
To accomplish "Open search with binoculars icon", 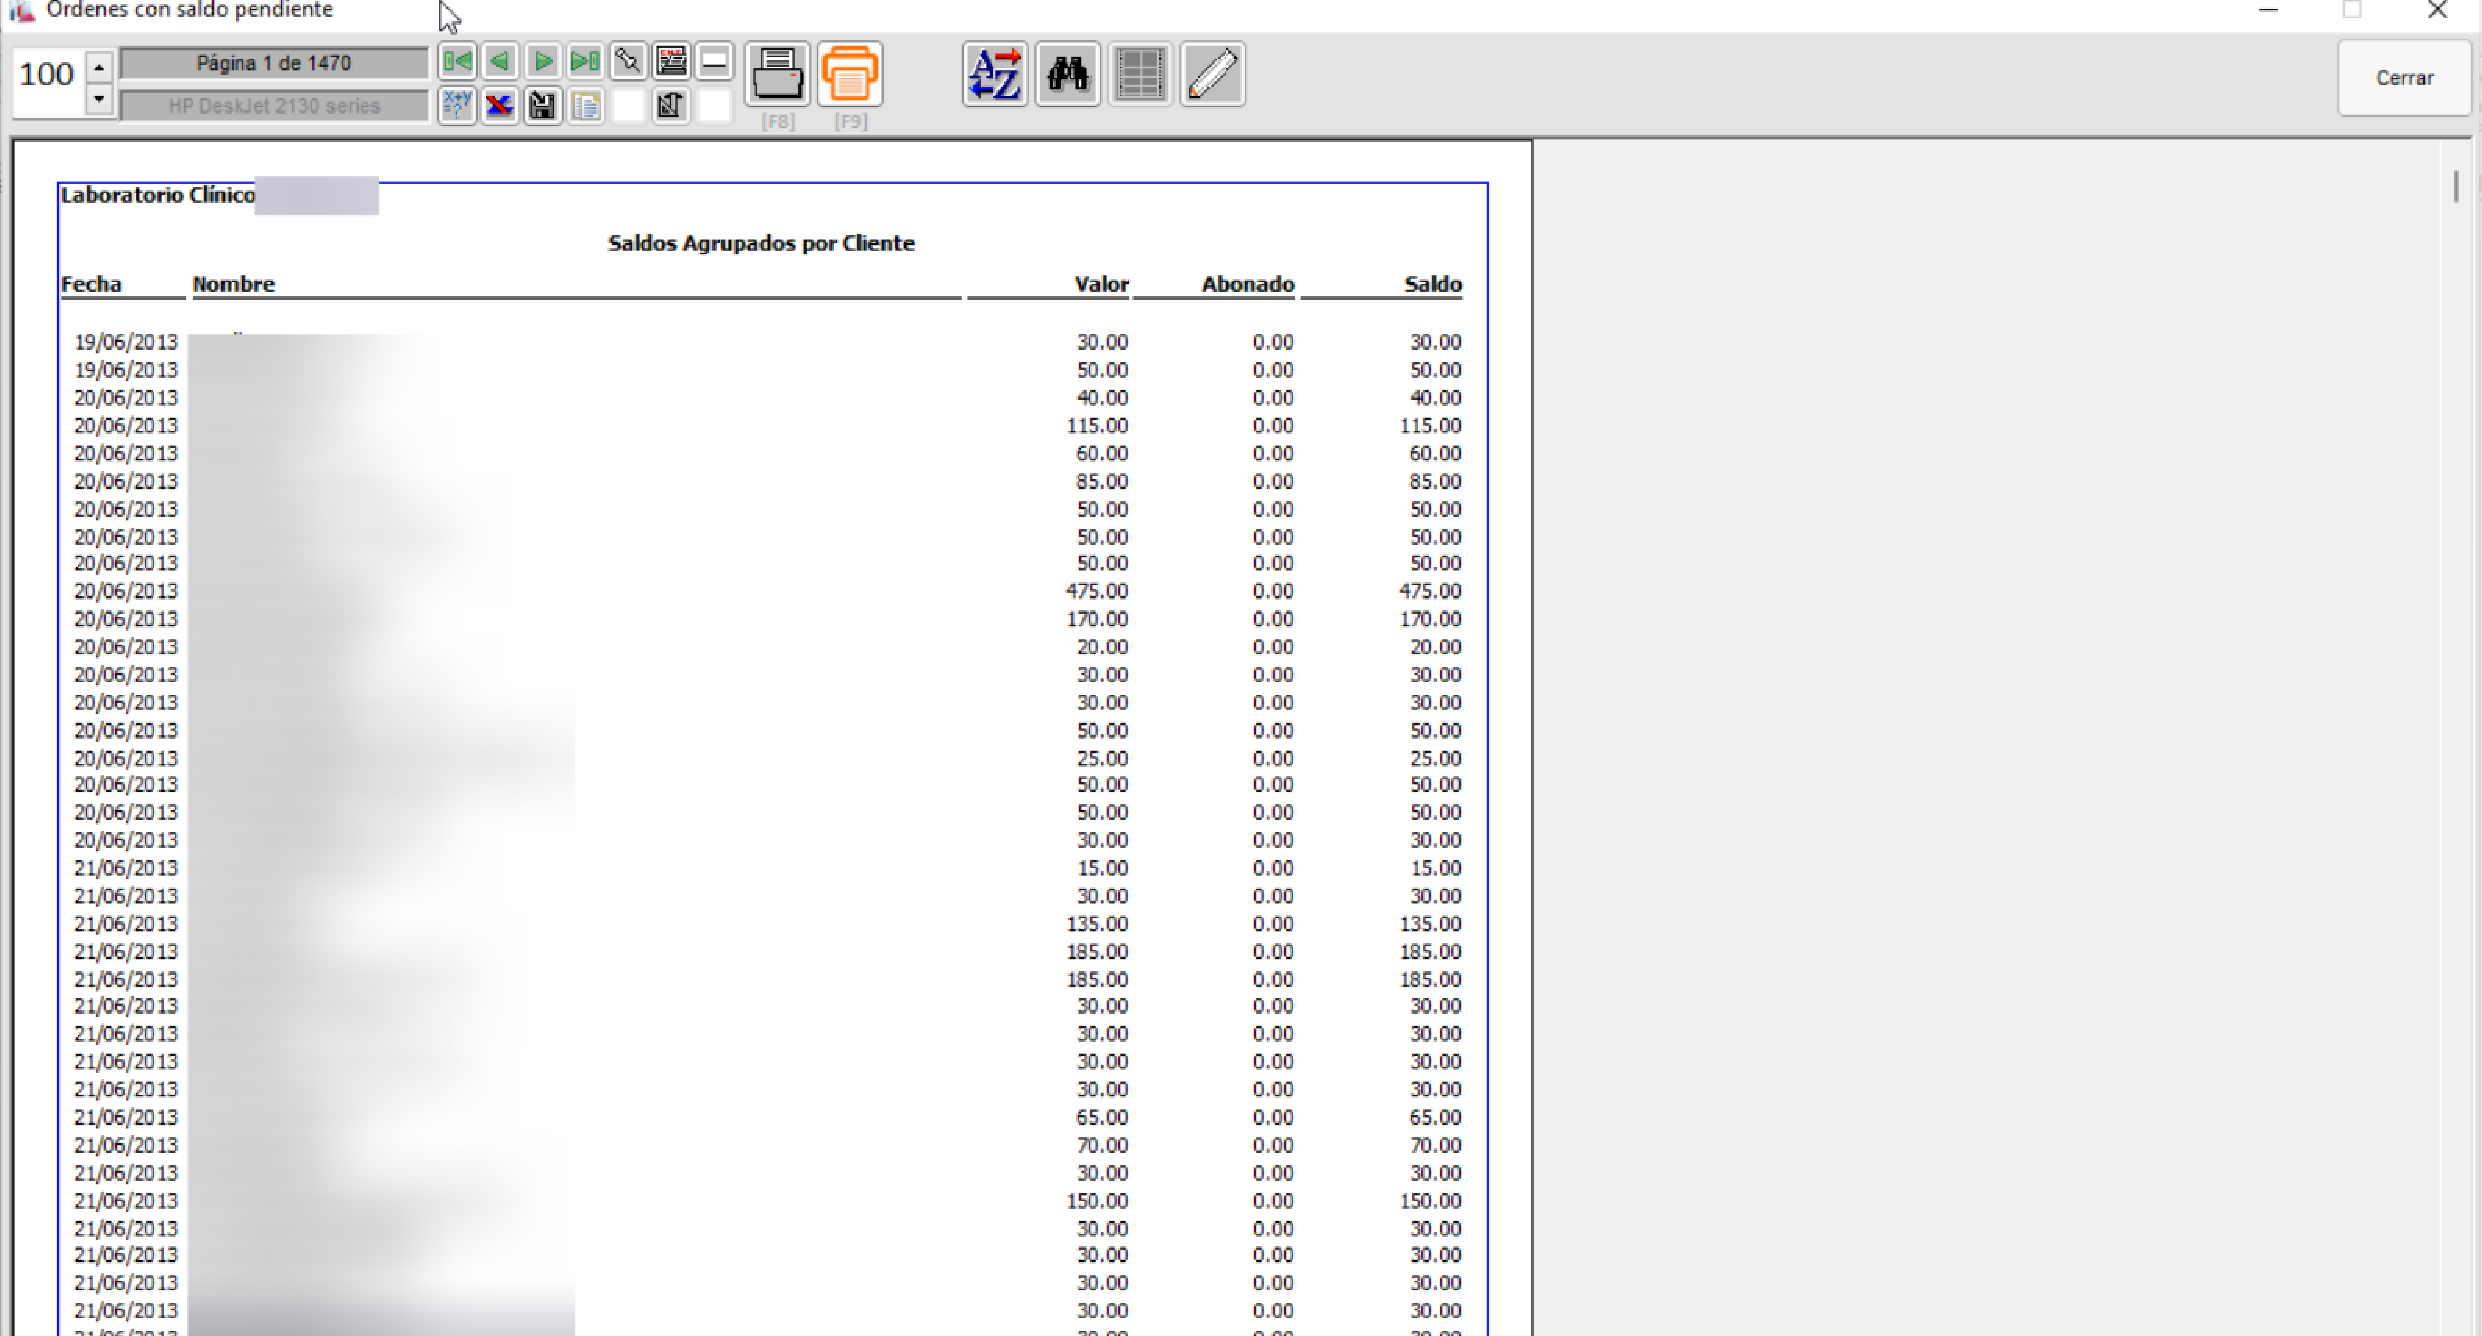I will tap(1068, 74).
